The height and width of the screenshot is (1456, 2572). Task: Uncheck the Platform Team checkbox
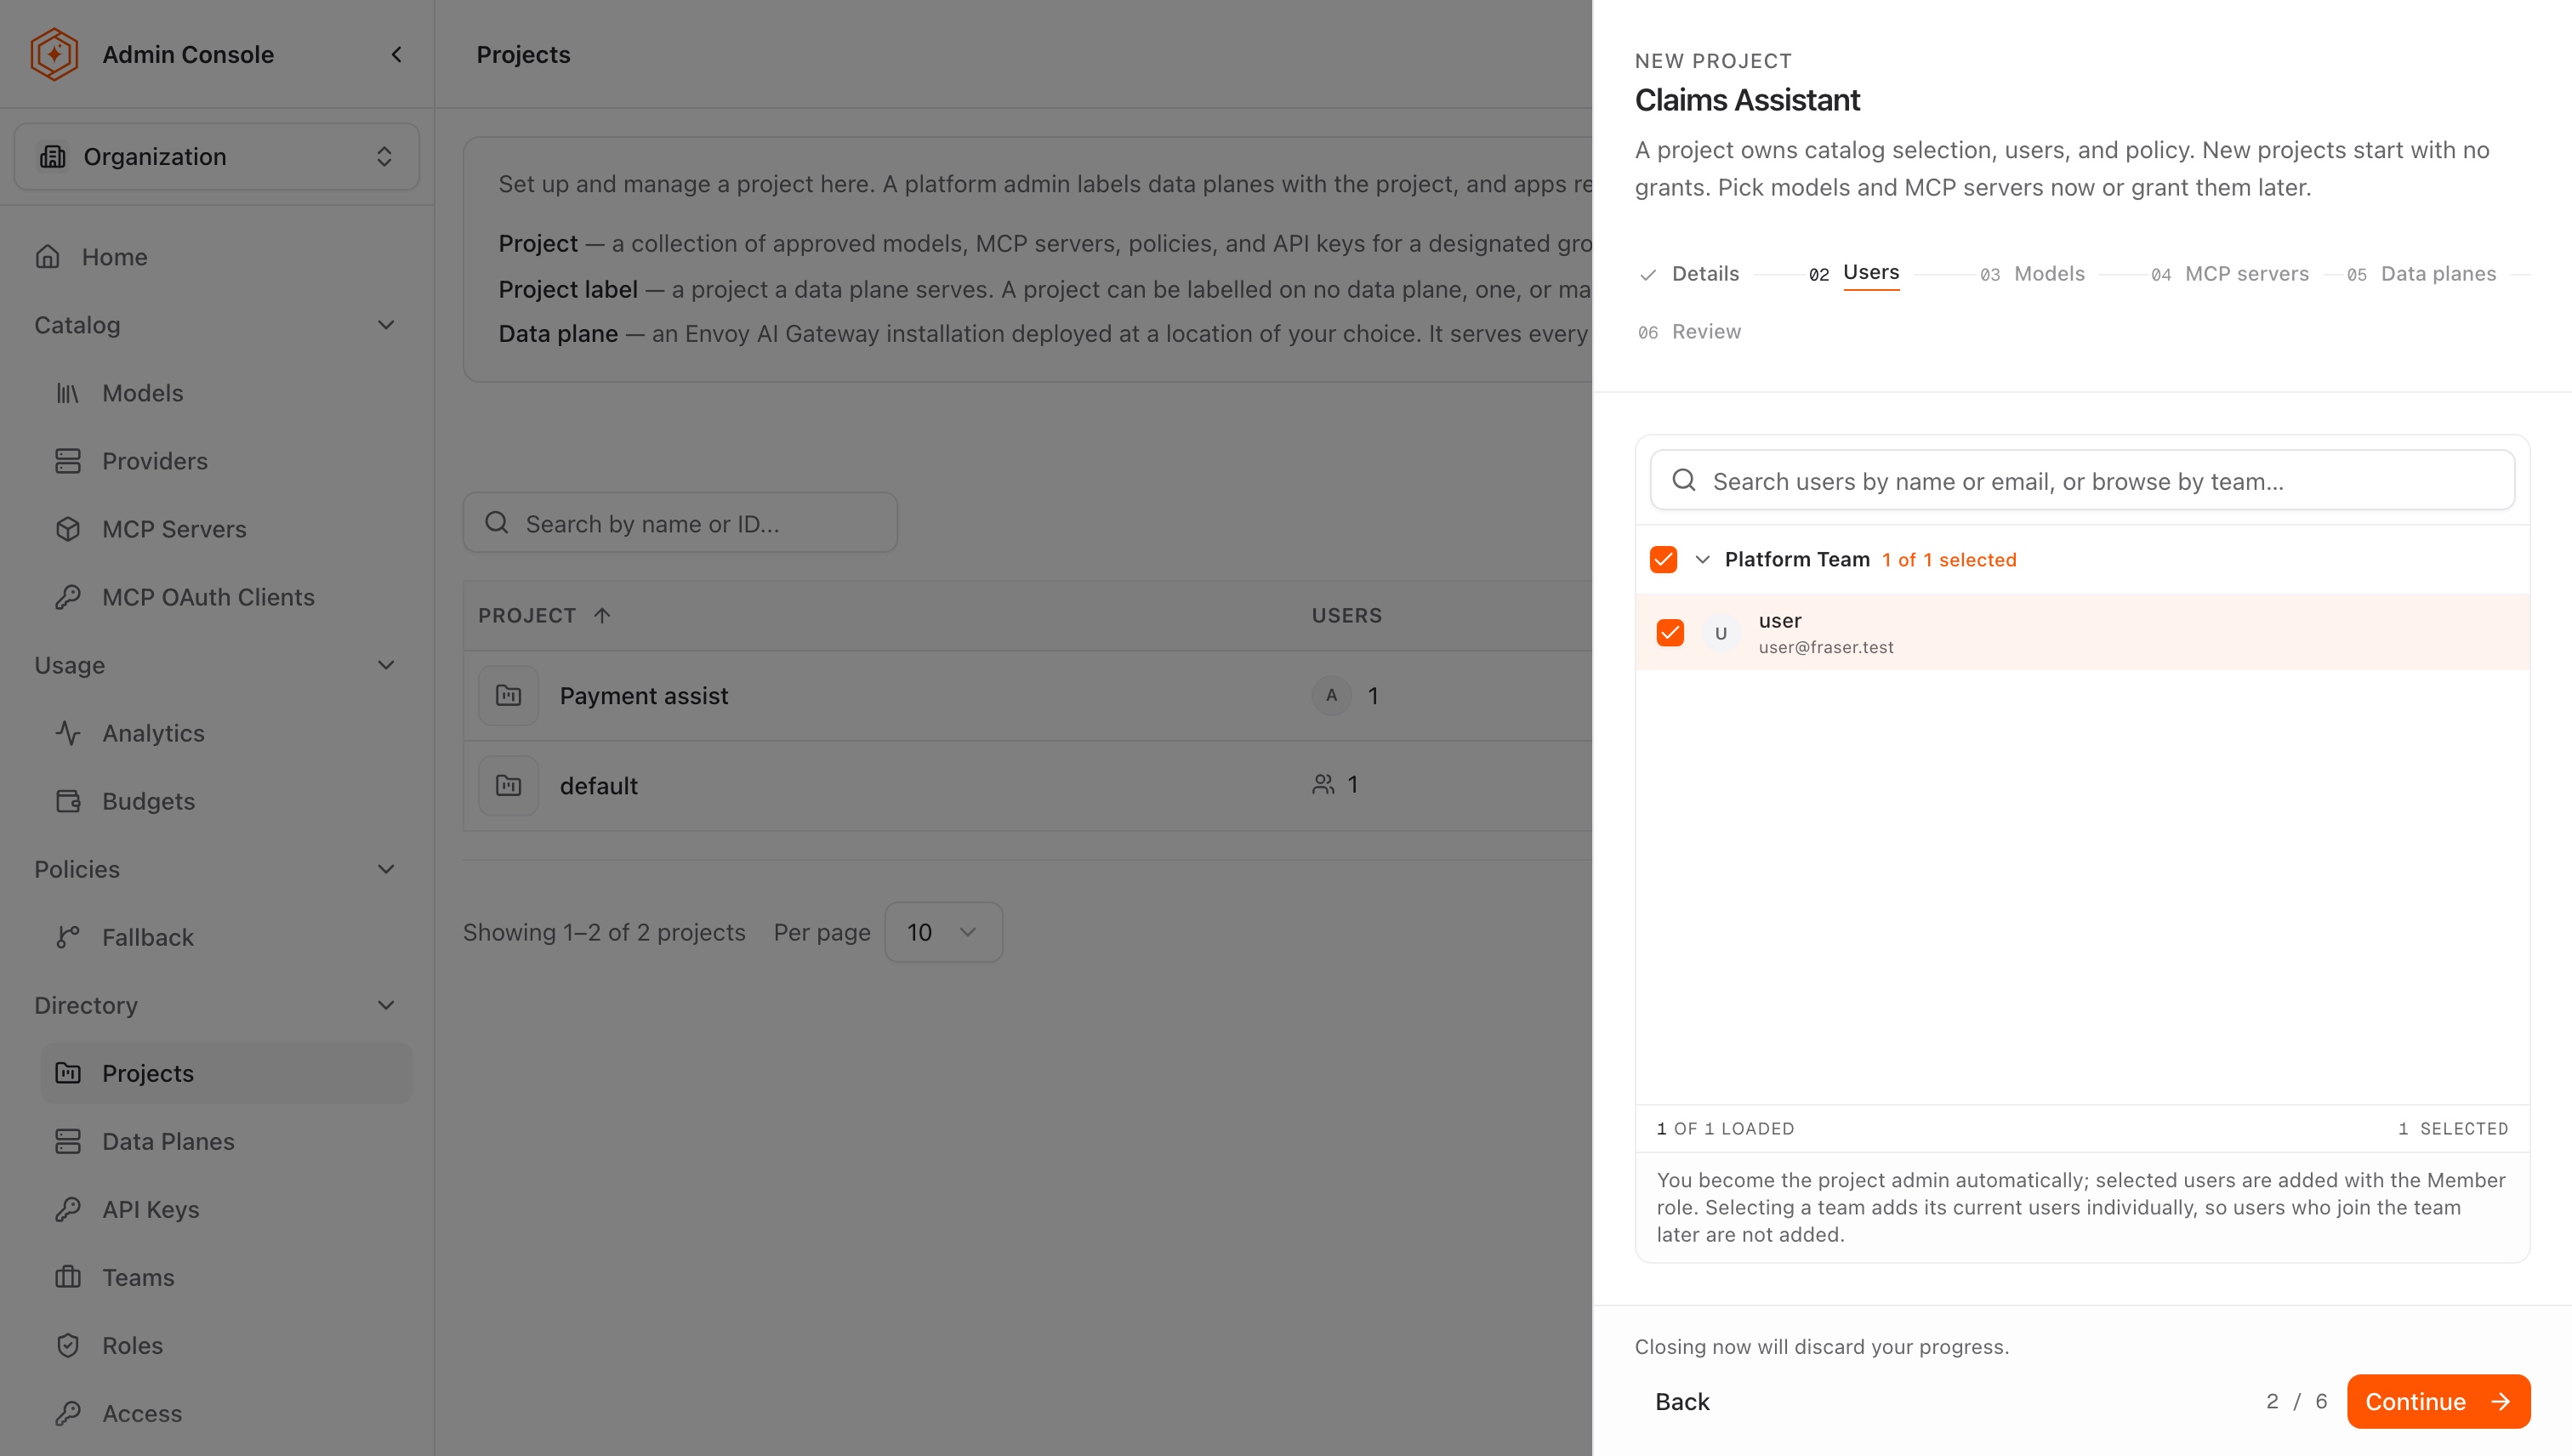click(x=1663, y=559)
